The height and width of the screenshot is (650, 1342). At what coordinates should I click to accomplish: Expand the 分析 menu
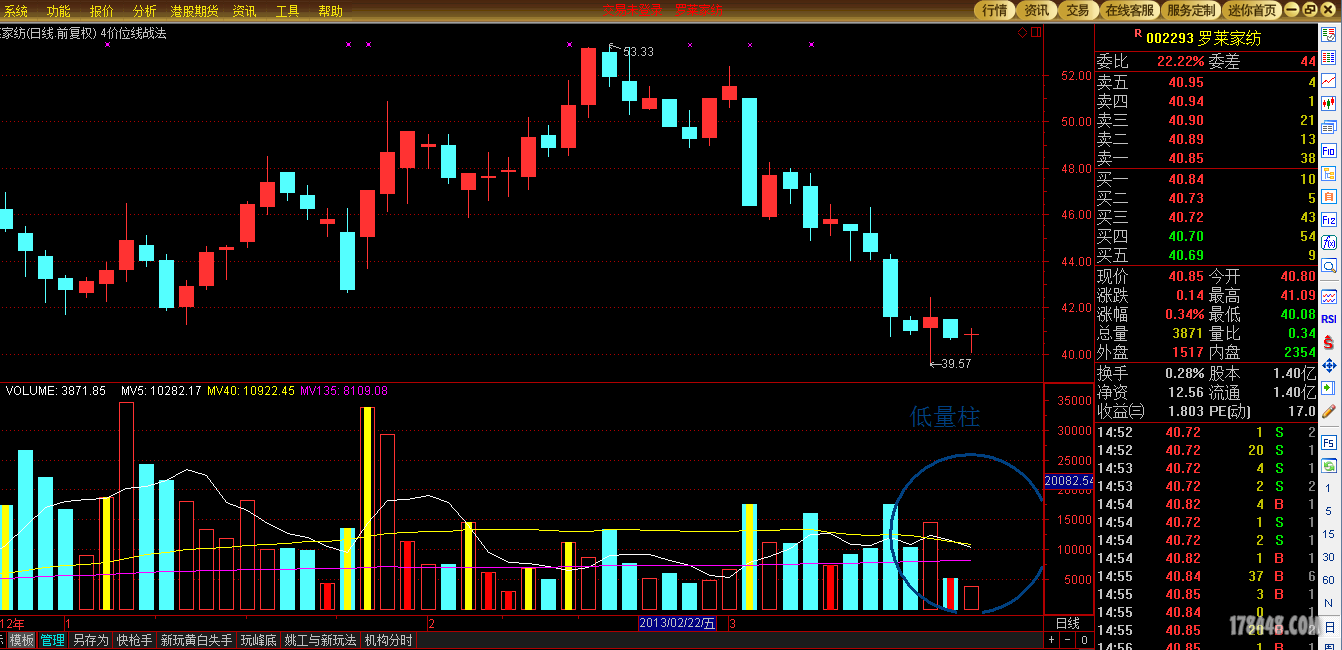[144, 11]
